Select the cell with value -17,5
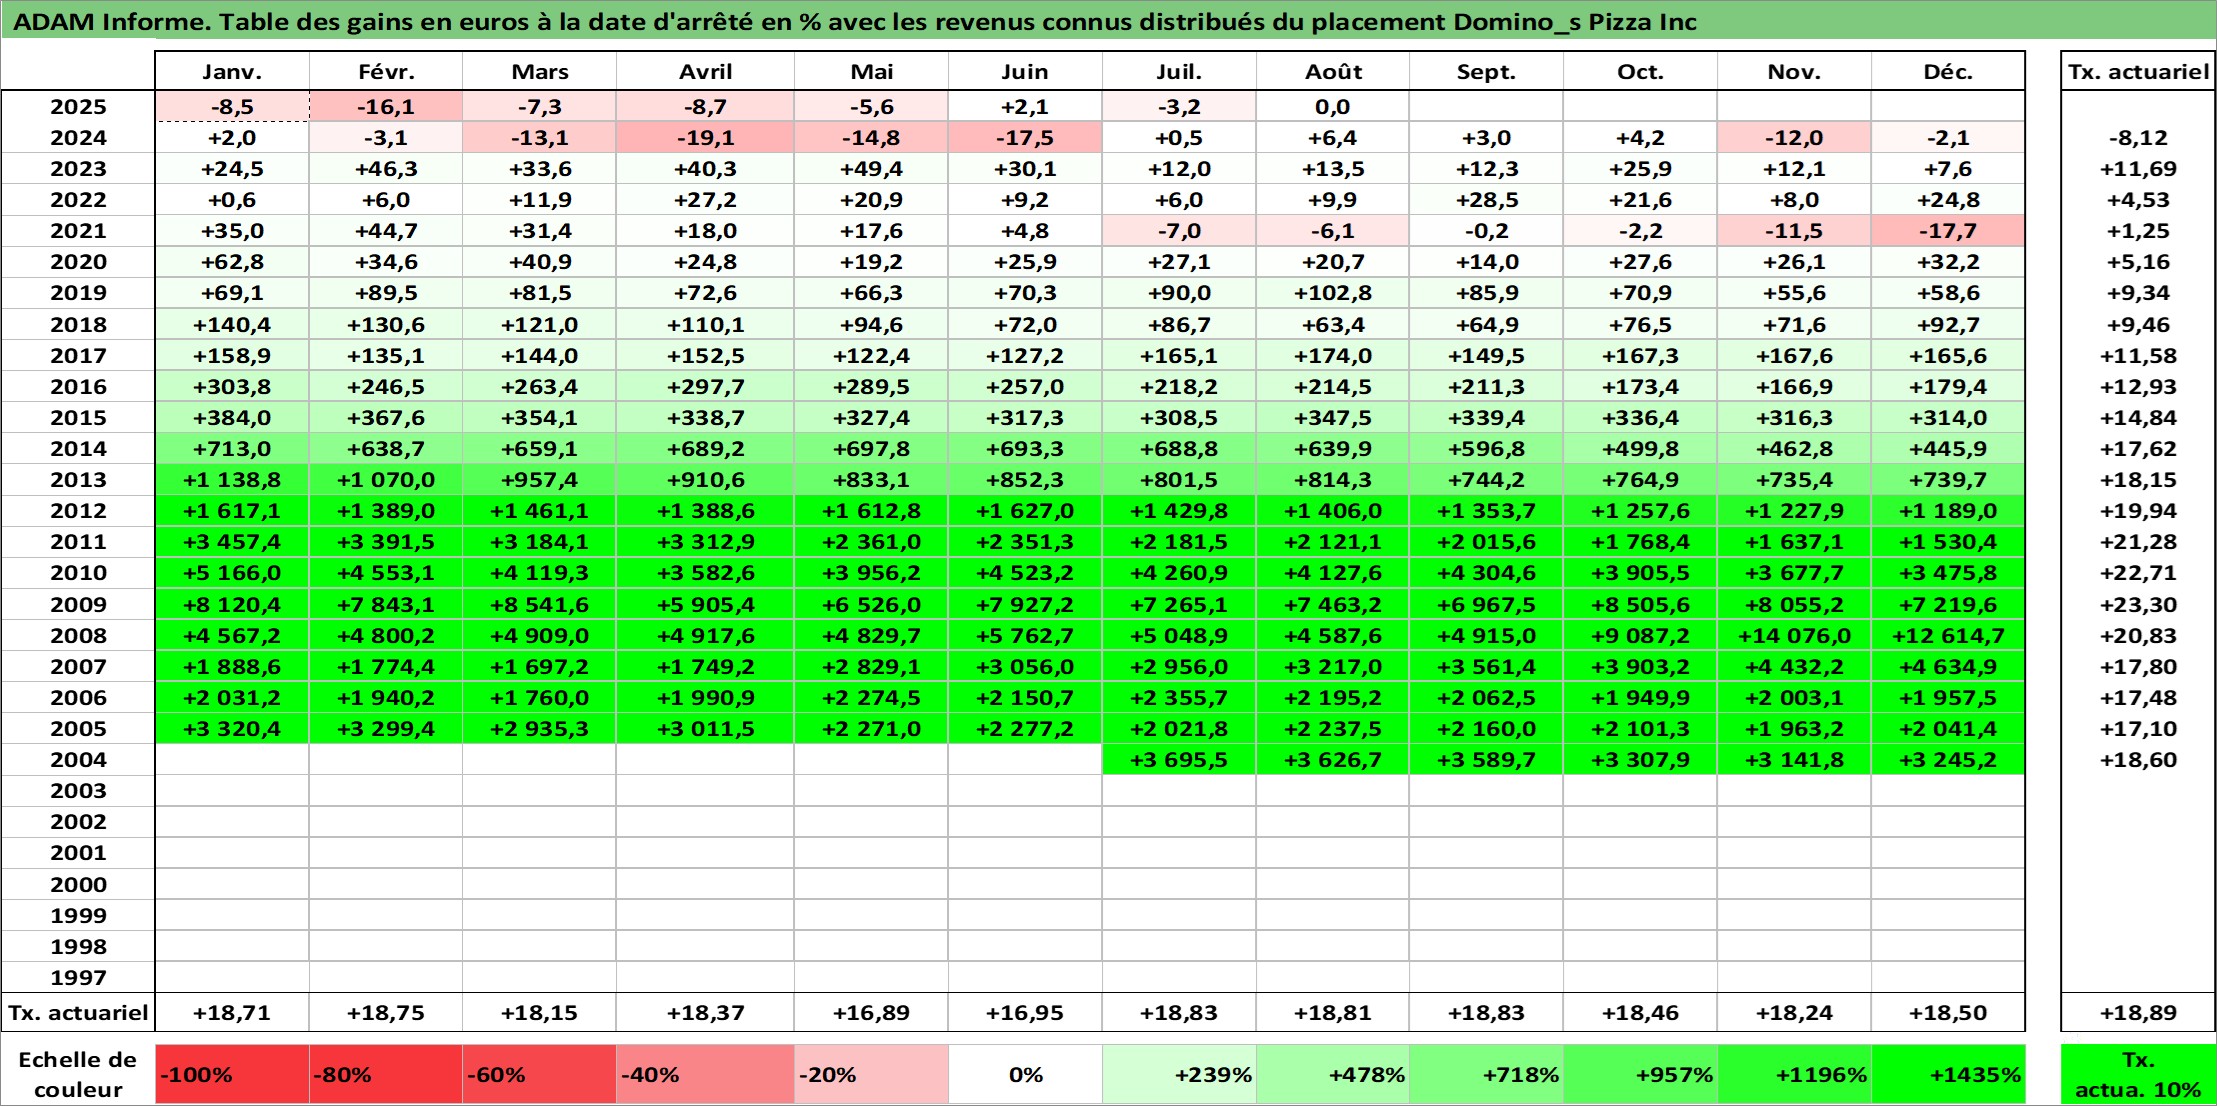This screenshot has width=2217, height=1106. coord(1025,138)
